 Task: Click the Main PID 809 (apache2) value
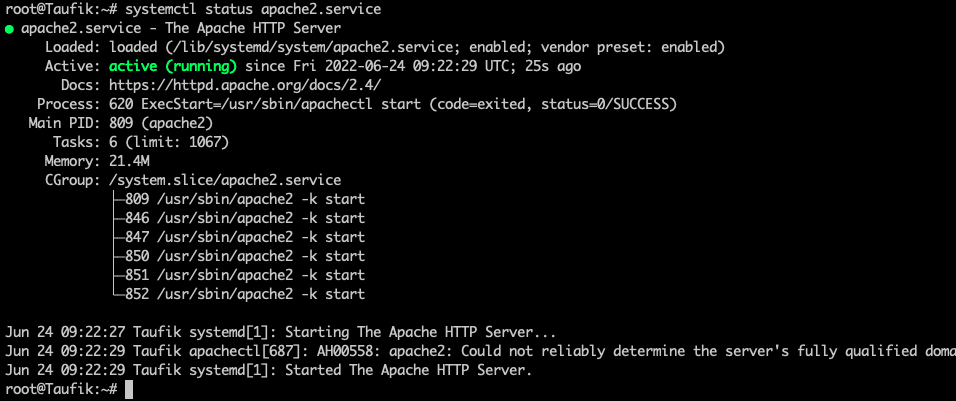[x=161, y=123]
